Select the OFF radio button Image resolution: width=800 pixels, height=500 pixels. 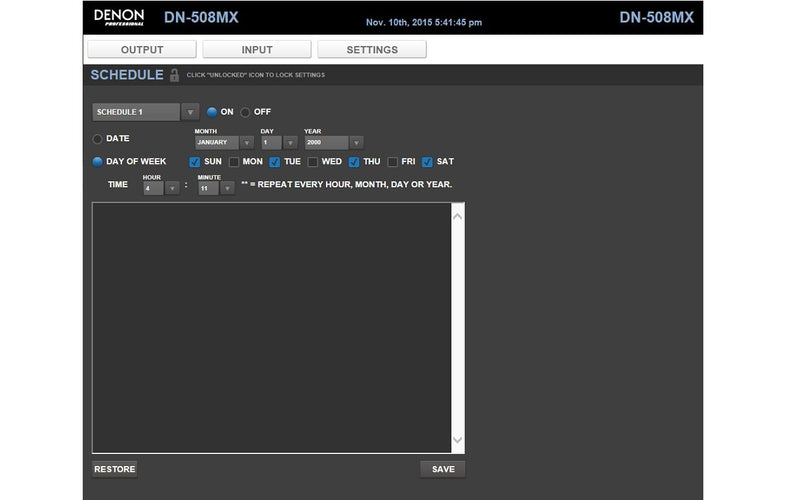coord(245,112)
